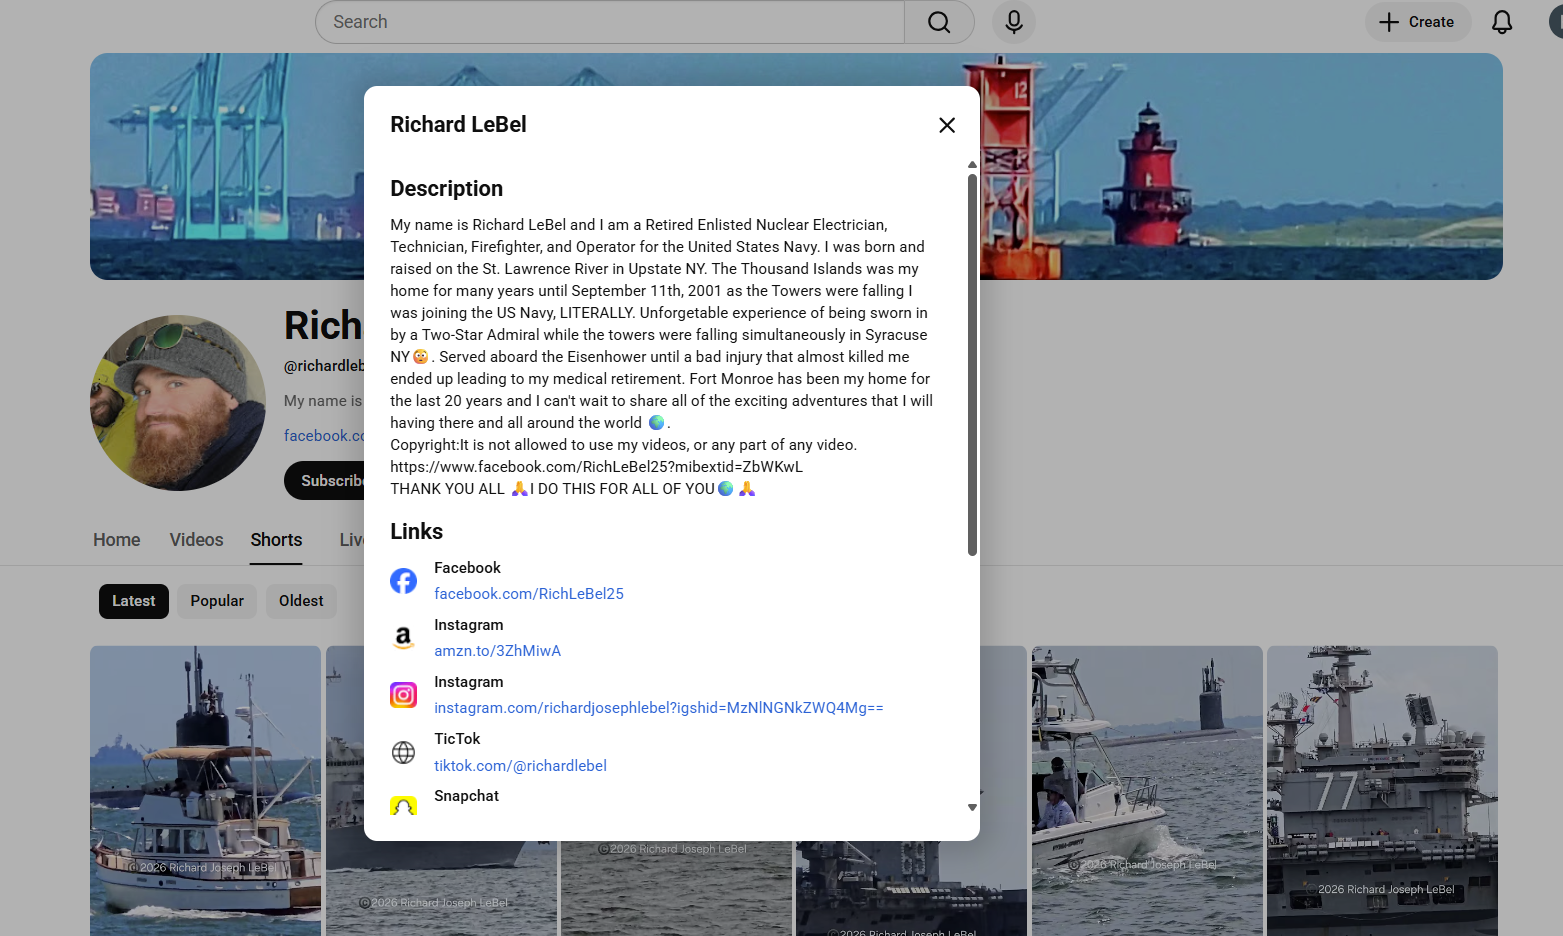Click the Search input field

point(610,22)
